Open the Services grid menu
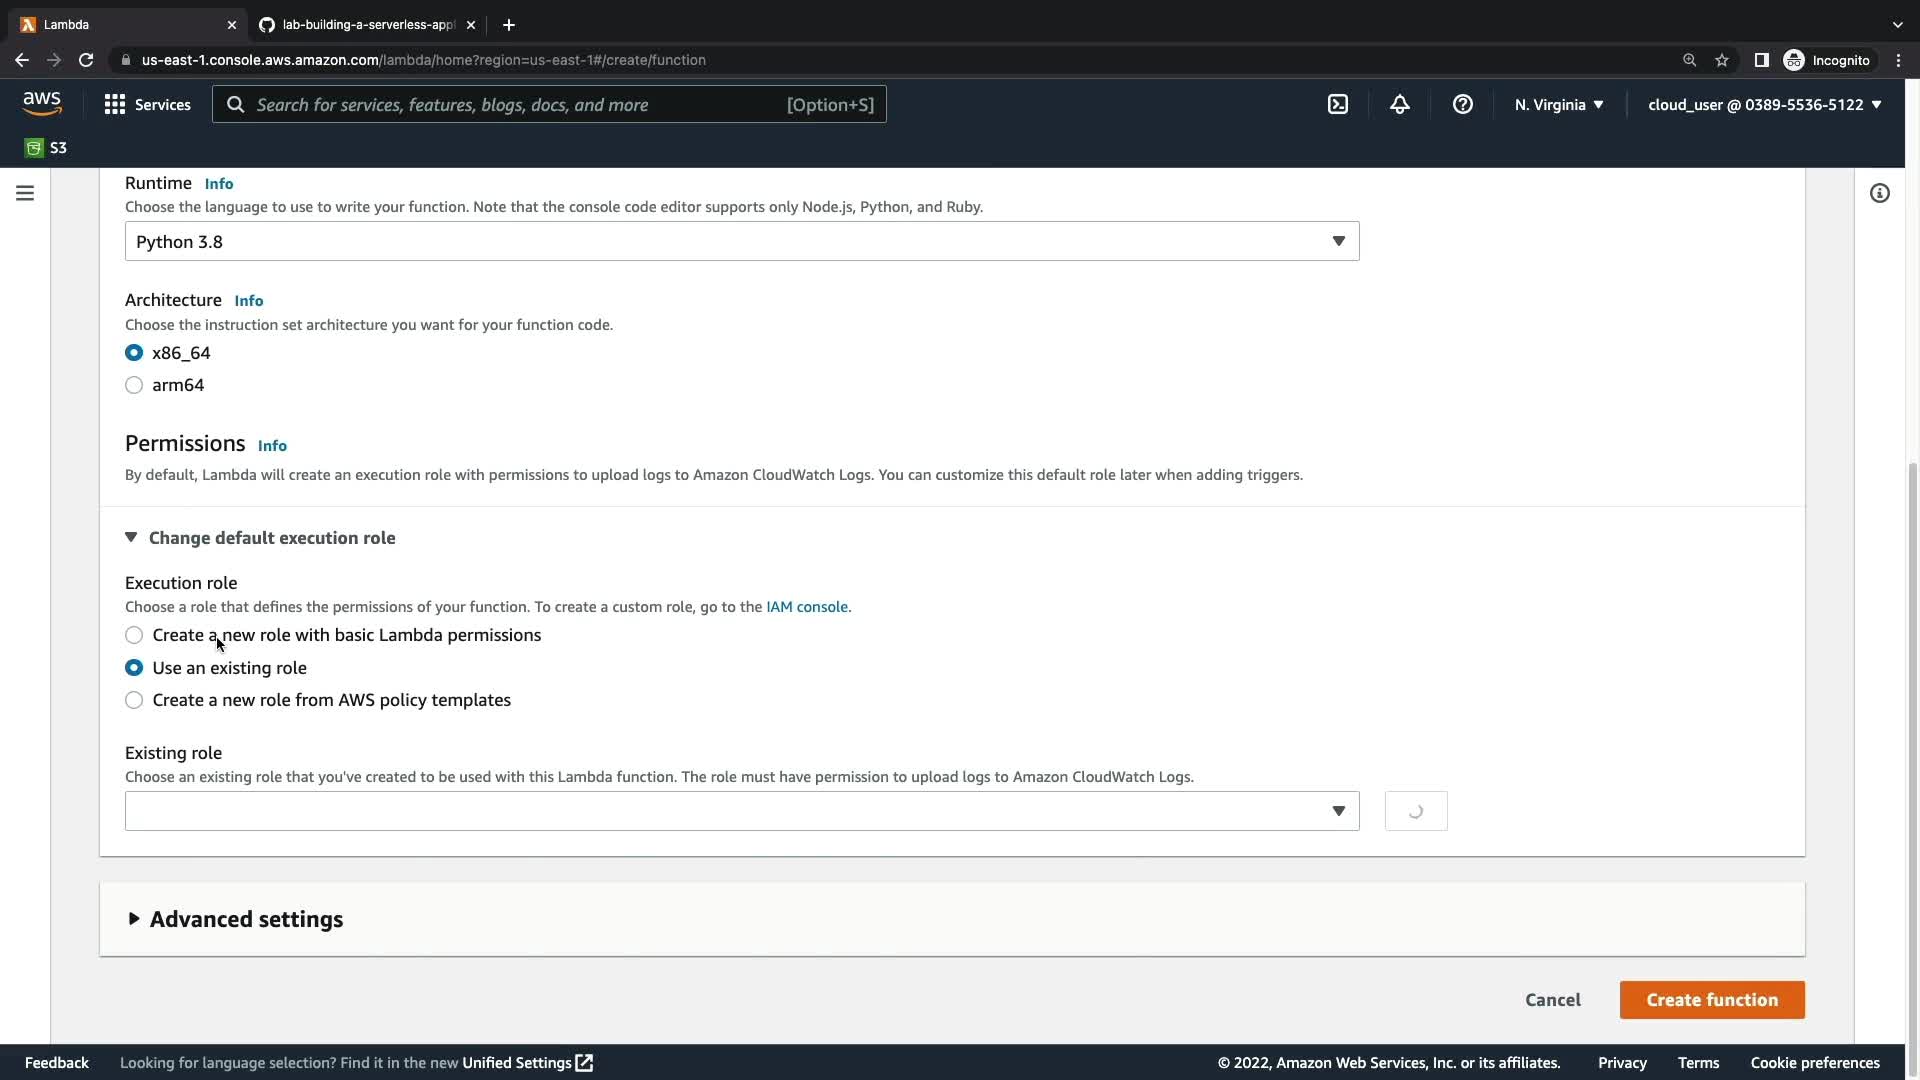This screenshot has height=1080, width=1920. [147, 104]
